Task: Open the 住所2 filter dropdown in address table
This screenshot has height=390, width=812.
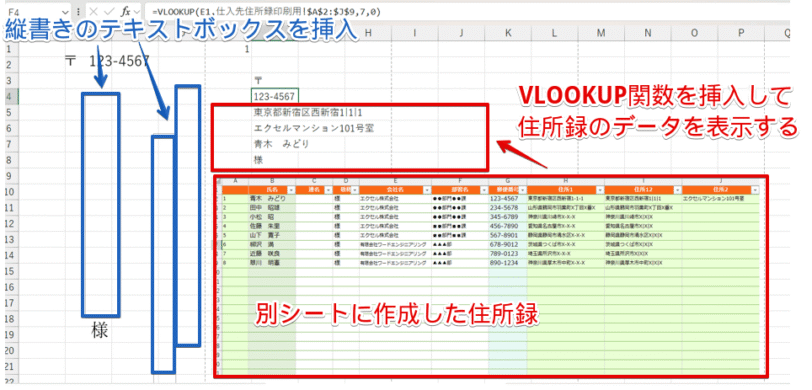Action: [755, 190]
